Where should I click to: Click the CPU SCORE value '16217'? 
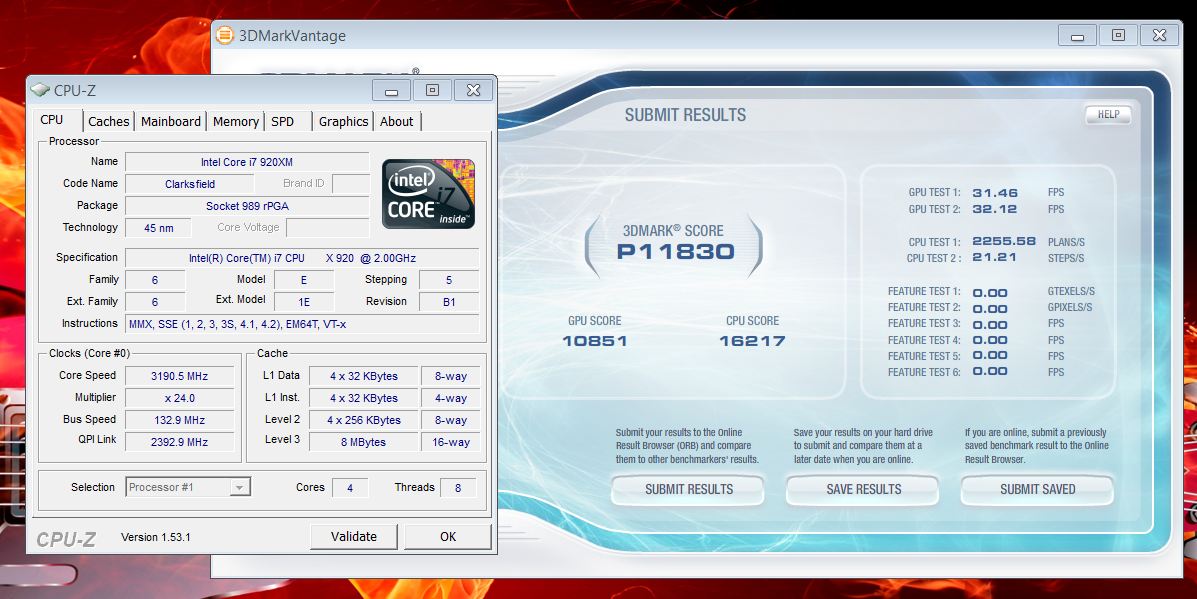[x=752, y=341]
